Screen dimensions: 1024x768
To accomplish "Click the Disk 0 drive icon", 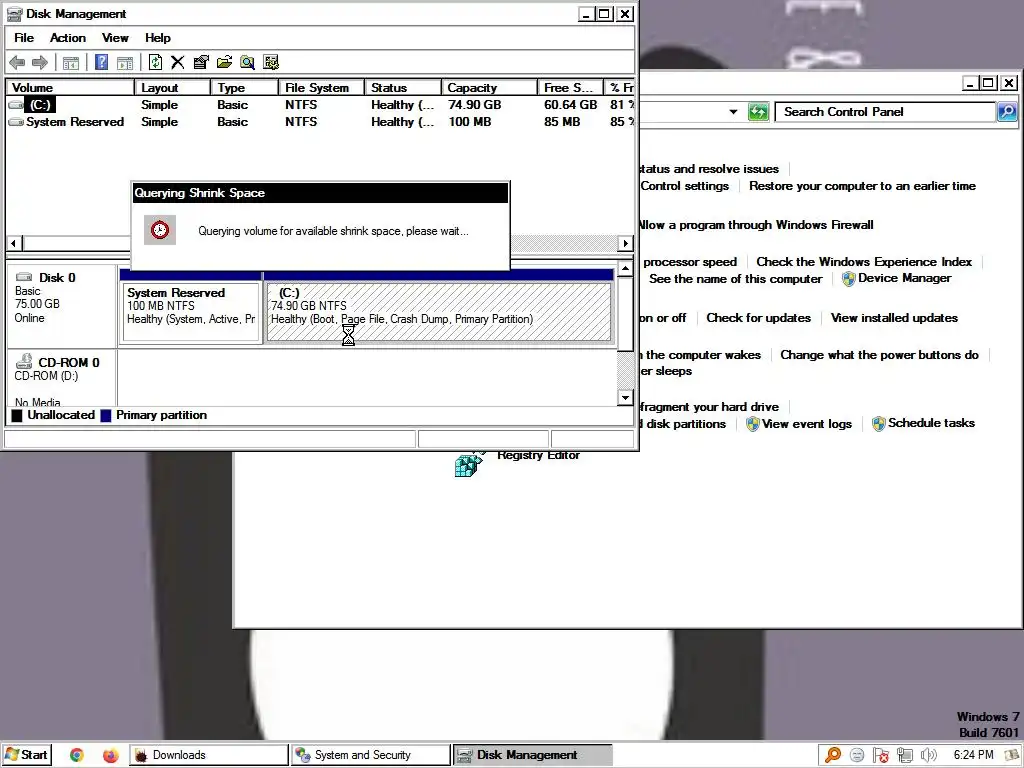I will point(24,277).
